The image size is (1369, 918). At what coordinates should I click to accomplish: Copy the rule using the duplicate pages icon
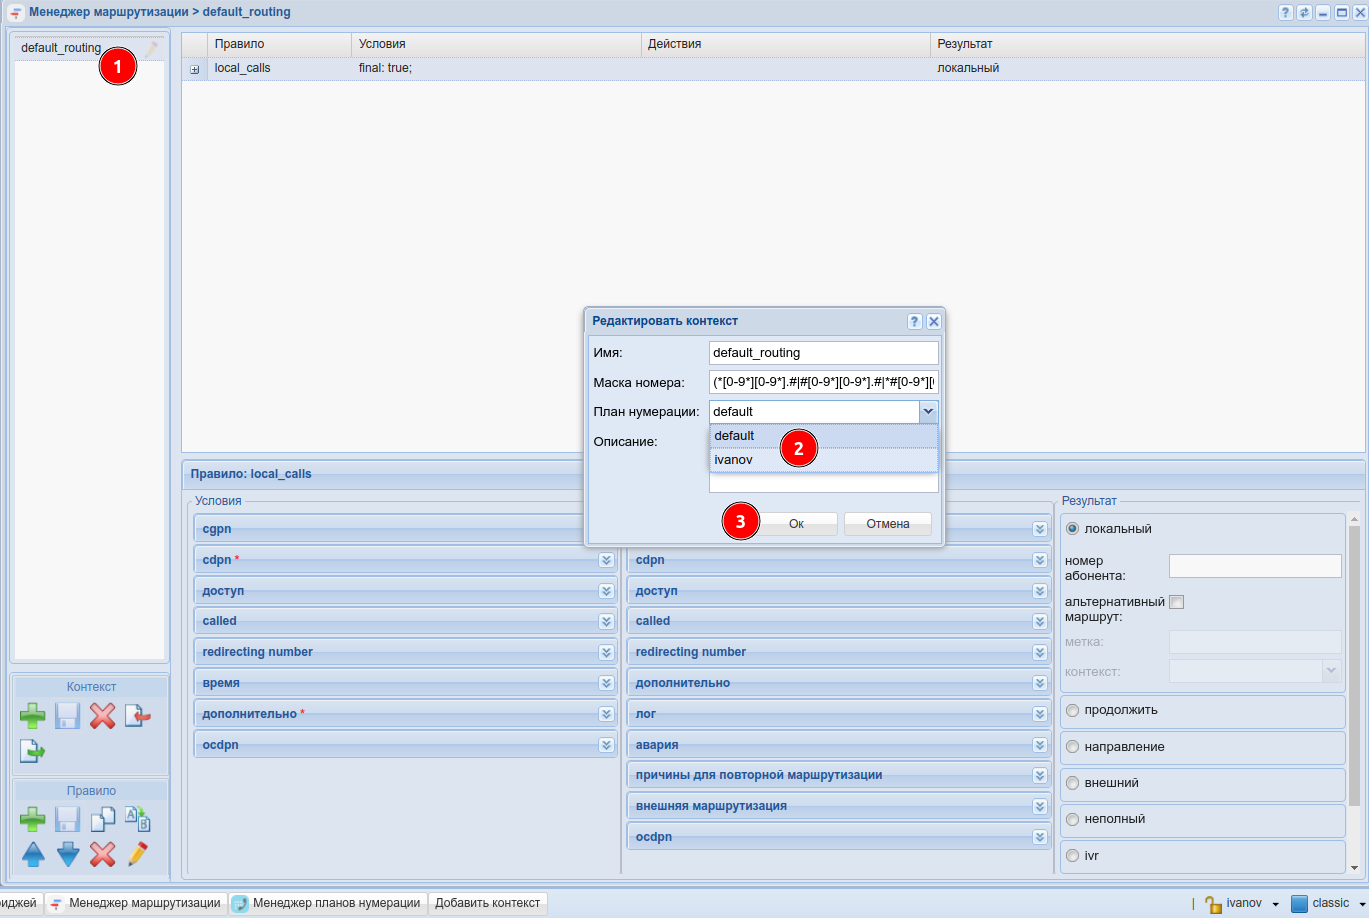pyautogui.click(x=102, y=820)
